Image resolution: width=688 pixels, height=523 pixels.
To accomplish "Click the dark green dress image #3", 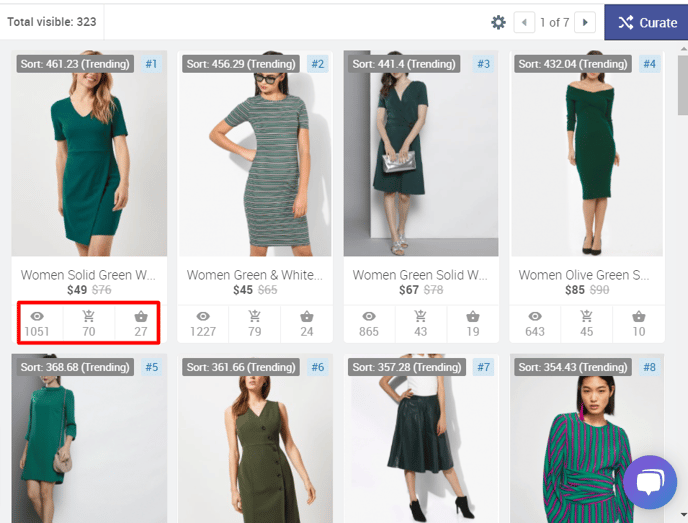I will coord(421,154).
